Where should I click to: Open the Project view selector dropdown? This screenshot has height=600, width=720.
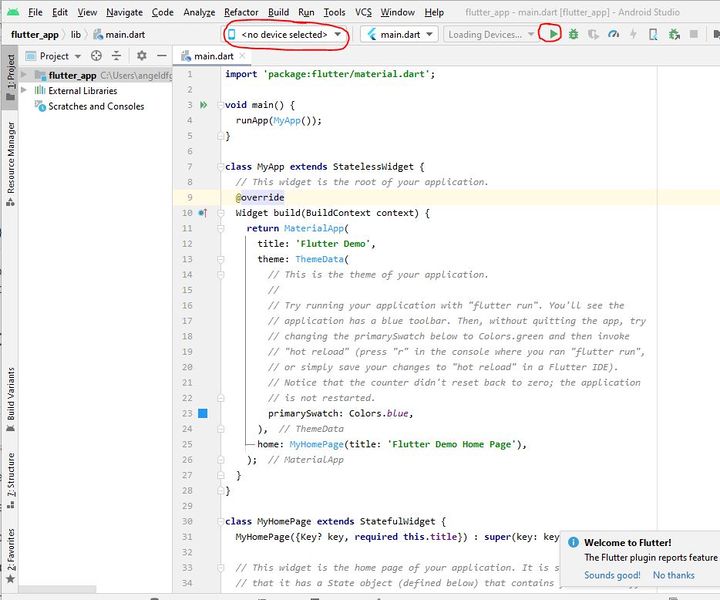tap(53, 56)
